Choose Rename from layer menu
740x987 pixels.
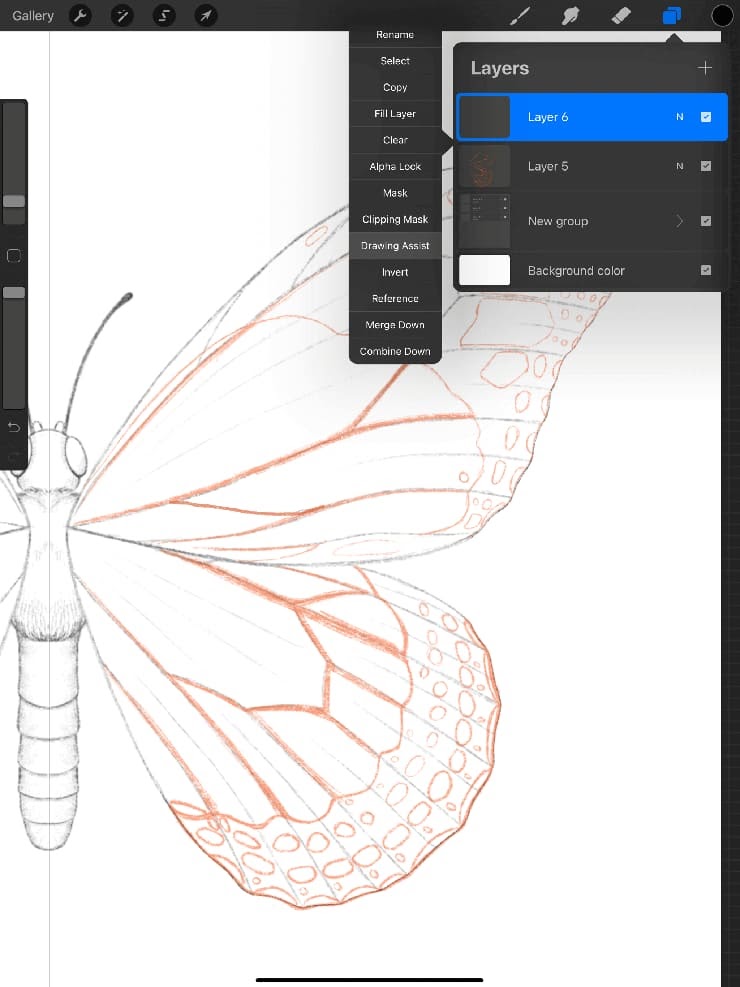[x=395, y=35]
